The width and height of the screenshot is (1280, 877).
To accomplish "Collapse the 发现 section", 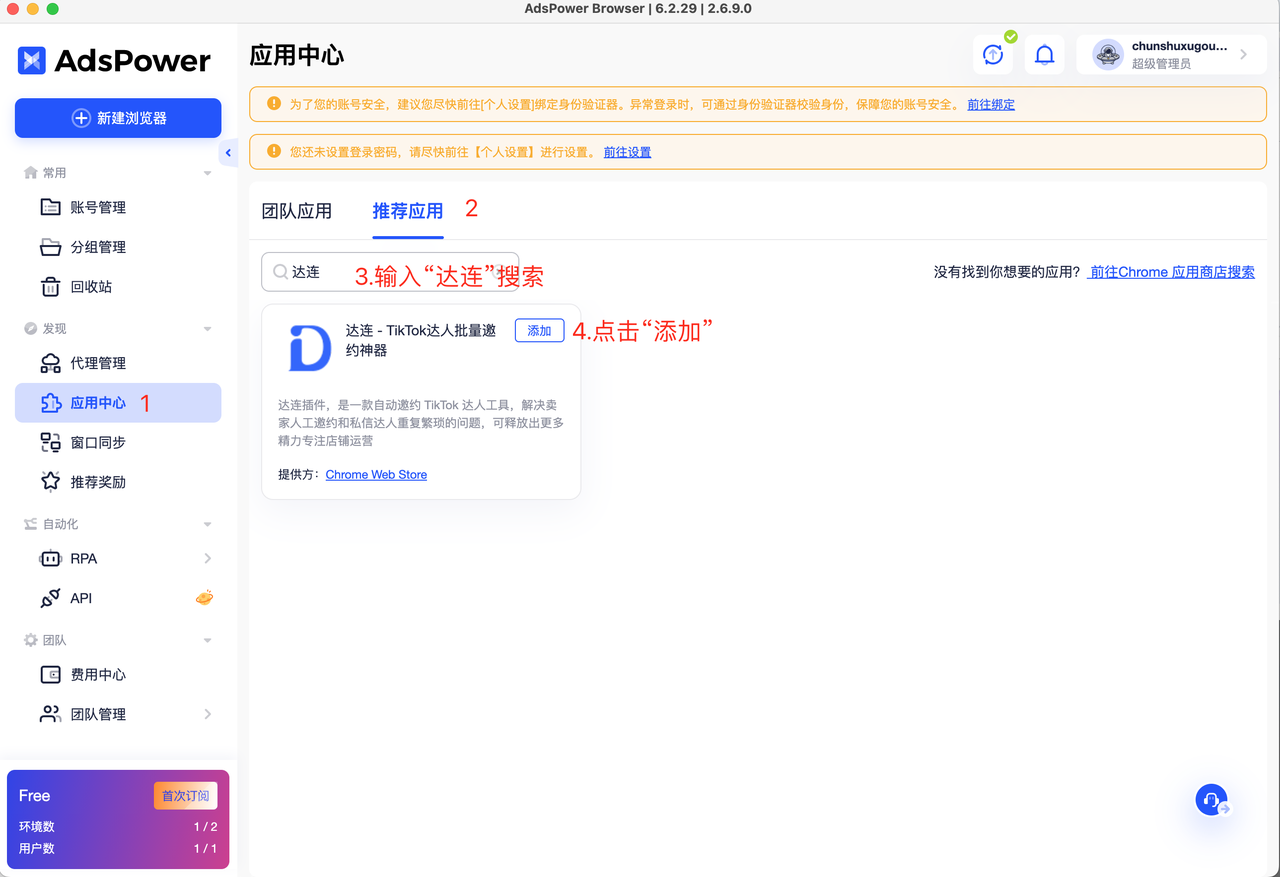I will (208, 329).
